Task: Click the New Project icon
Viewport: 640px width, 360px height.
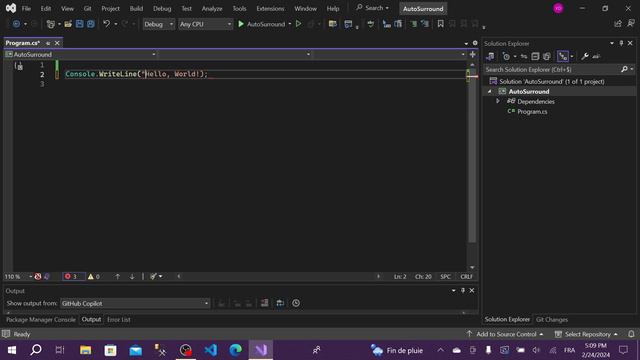Action: [x=51, y=24]
